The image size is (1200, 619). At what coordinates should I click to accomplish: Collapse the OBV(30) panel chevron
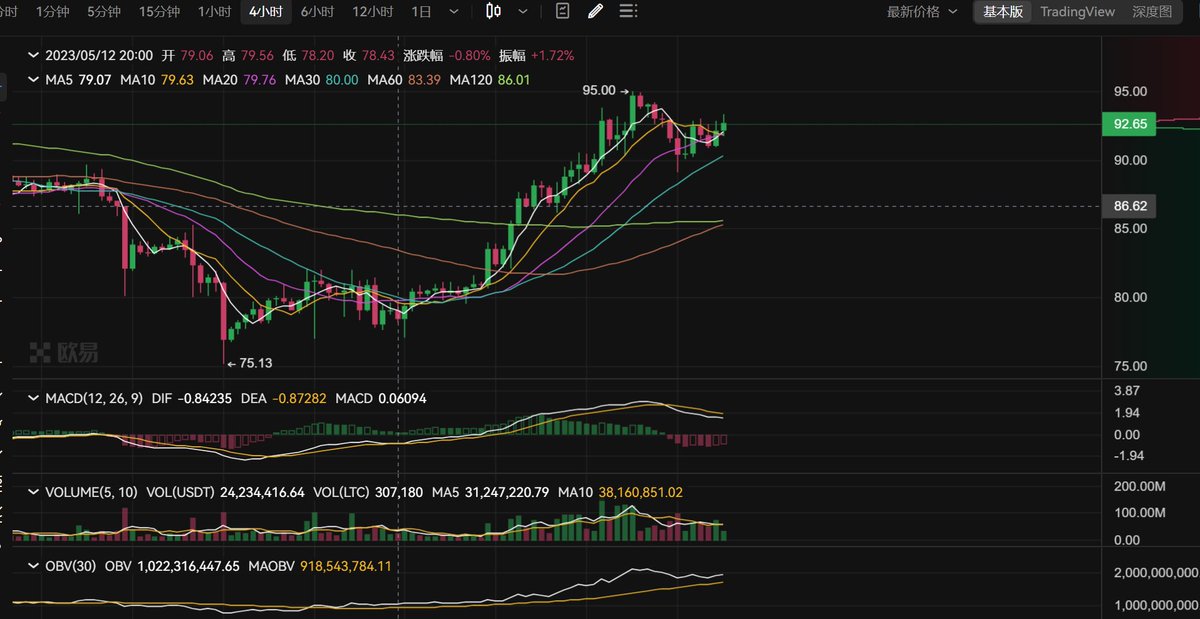(35, 565)
